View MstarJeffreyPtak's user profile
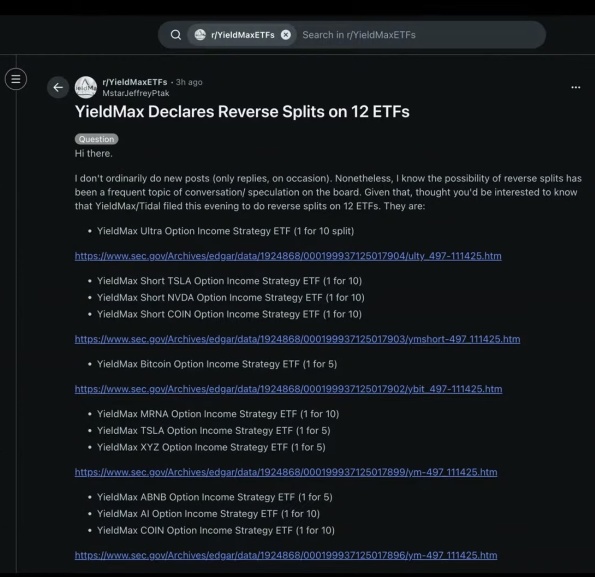 pyautogui.click(x=136, y=93)
